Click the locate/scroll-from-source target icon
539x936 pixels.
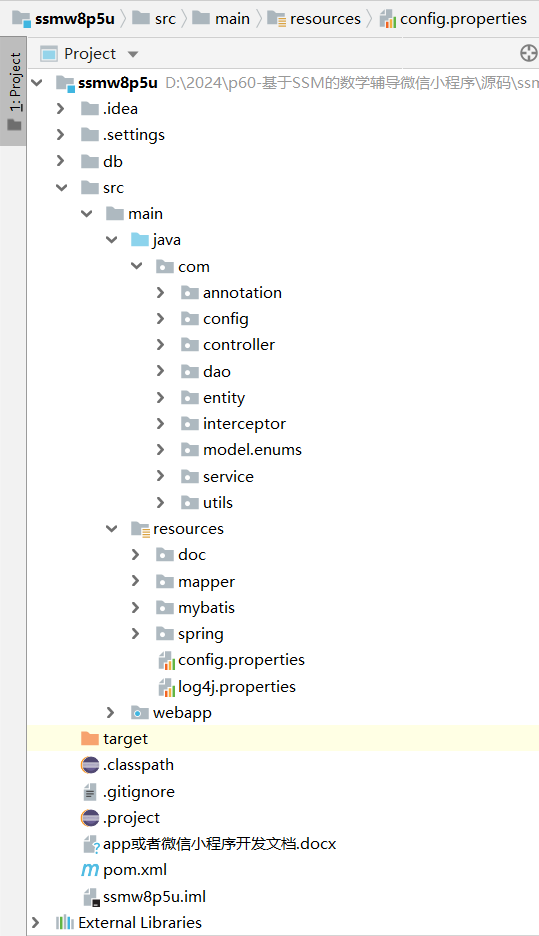(528, 54)
